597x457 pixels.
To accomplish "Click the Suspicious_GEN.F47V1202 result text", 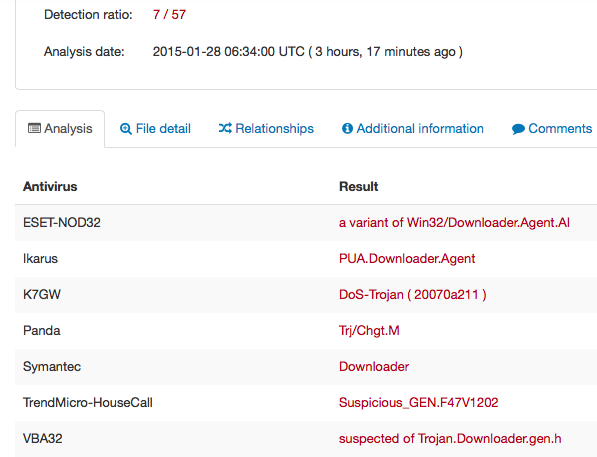I will tap(418, 403).
